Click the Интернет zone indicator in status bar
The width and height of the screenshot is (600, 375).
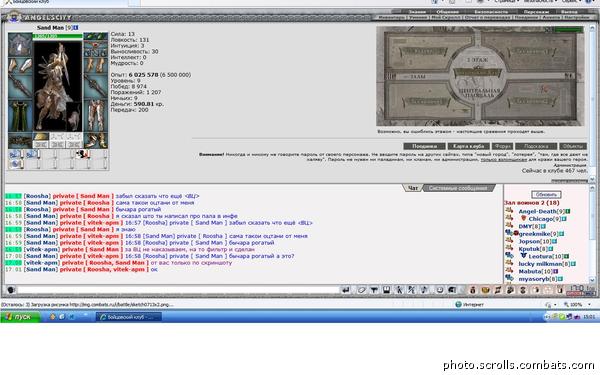470,305
